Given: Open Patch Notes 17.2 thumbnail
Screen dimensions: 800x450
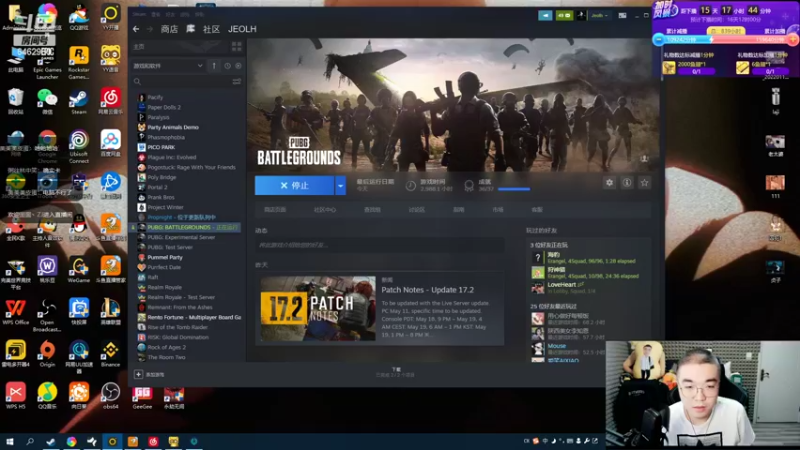Looking at the screenshot, I should (318, 309).
